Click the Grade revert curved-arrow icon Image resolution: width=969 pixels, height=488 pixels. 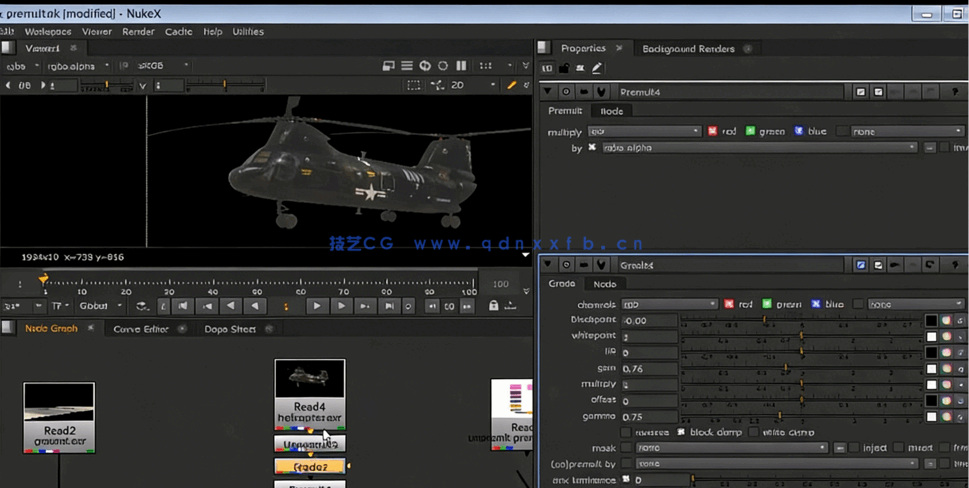coord(929,265)
